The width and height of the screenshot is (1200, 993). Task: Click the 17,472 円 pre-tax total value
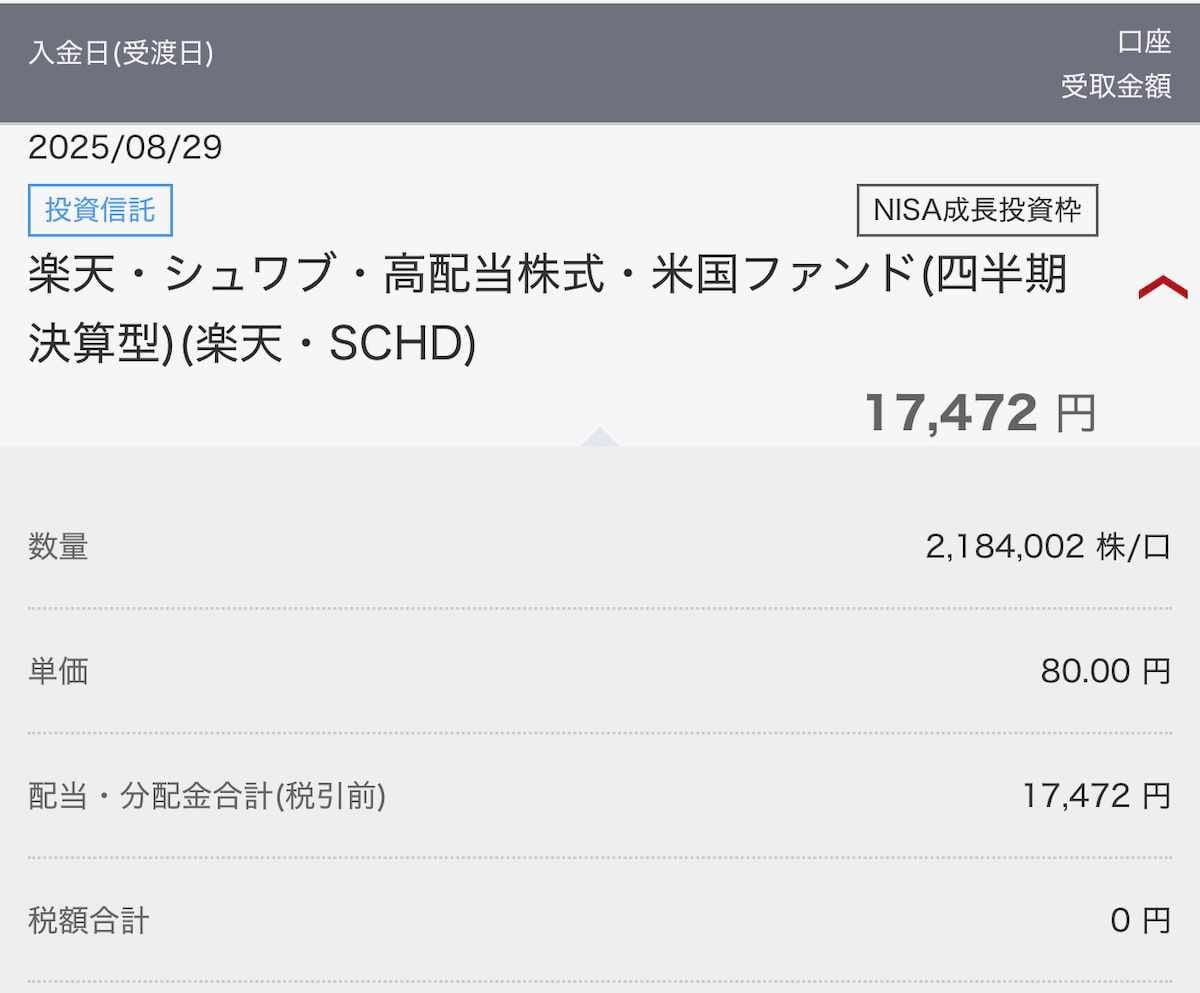(x=1095, y=796)
